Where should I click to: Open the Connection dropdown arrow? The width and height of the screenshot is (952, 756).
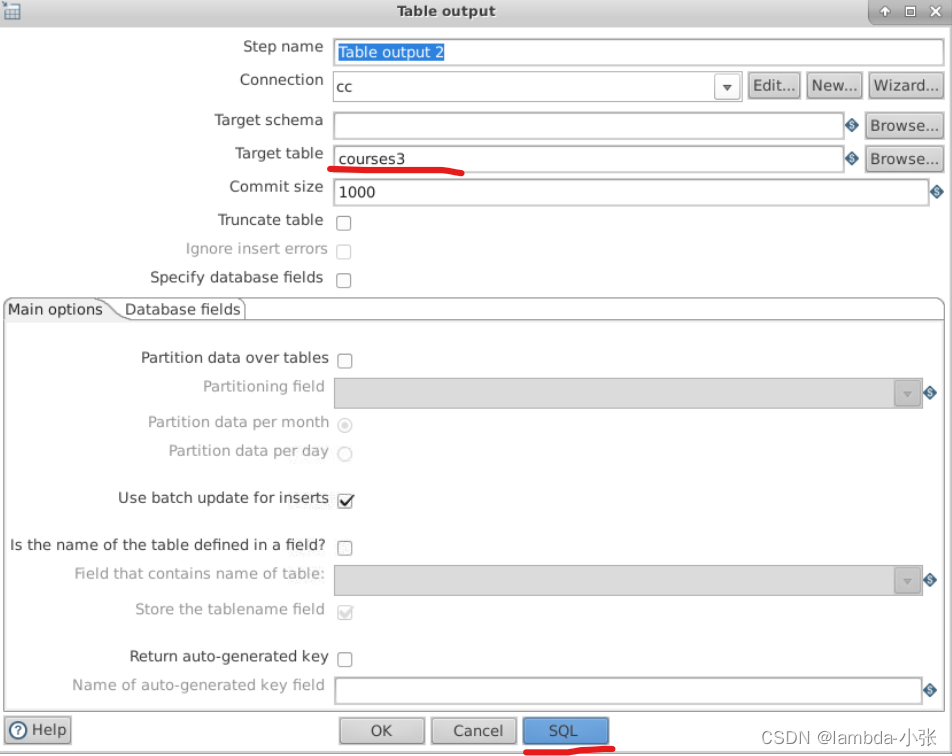click(727, 87)
